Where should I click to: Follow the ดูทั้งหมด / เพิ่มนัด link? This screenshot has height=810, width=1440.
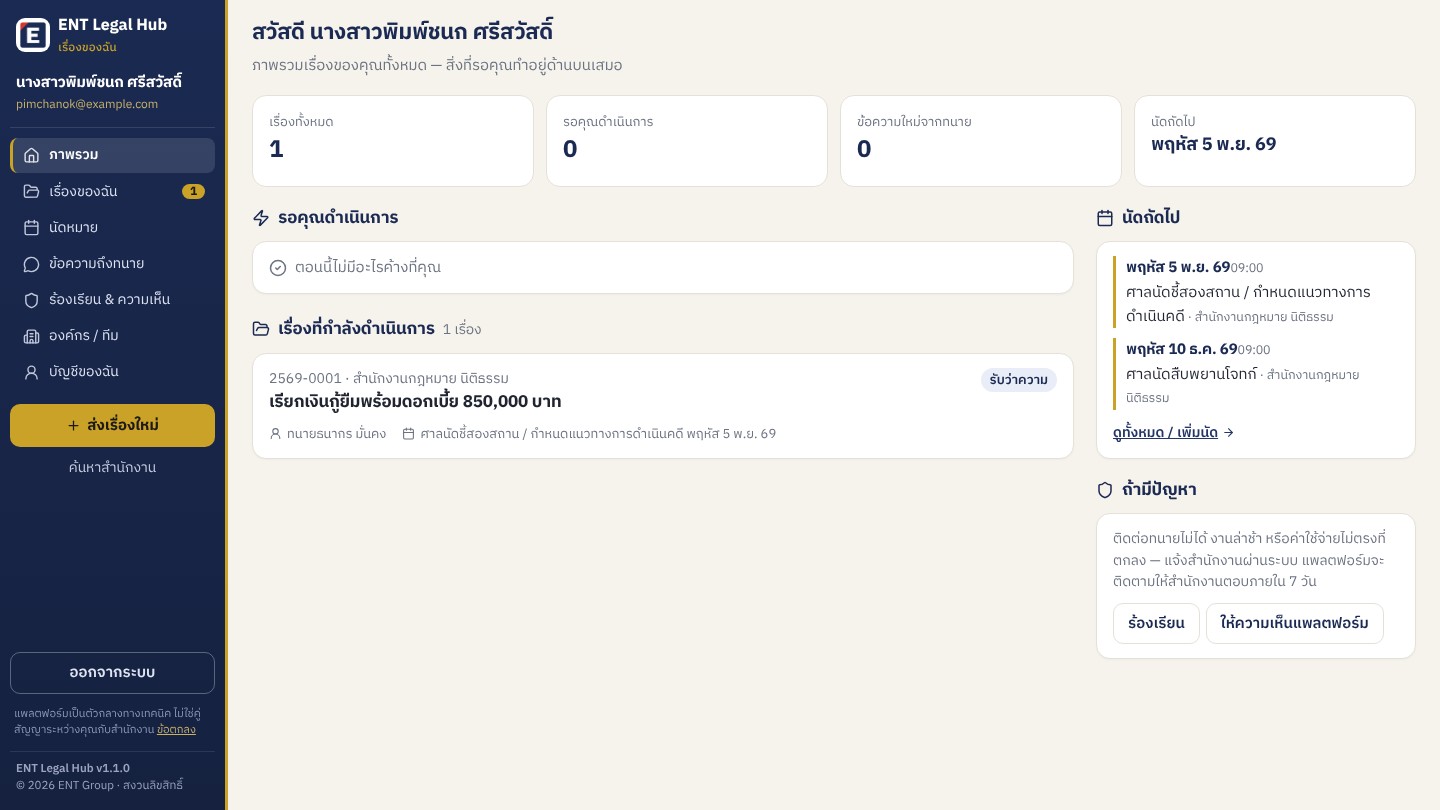[1173, 432]
